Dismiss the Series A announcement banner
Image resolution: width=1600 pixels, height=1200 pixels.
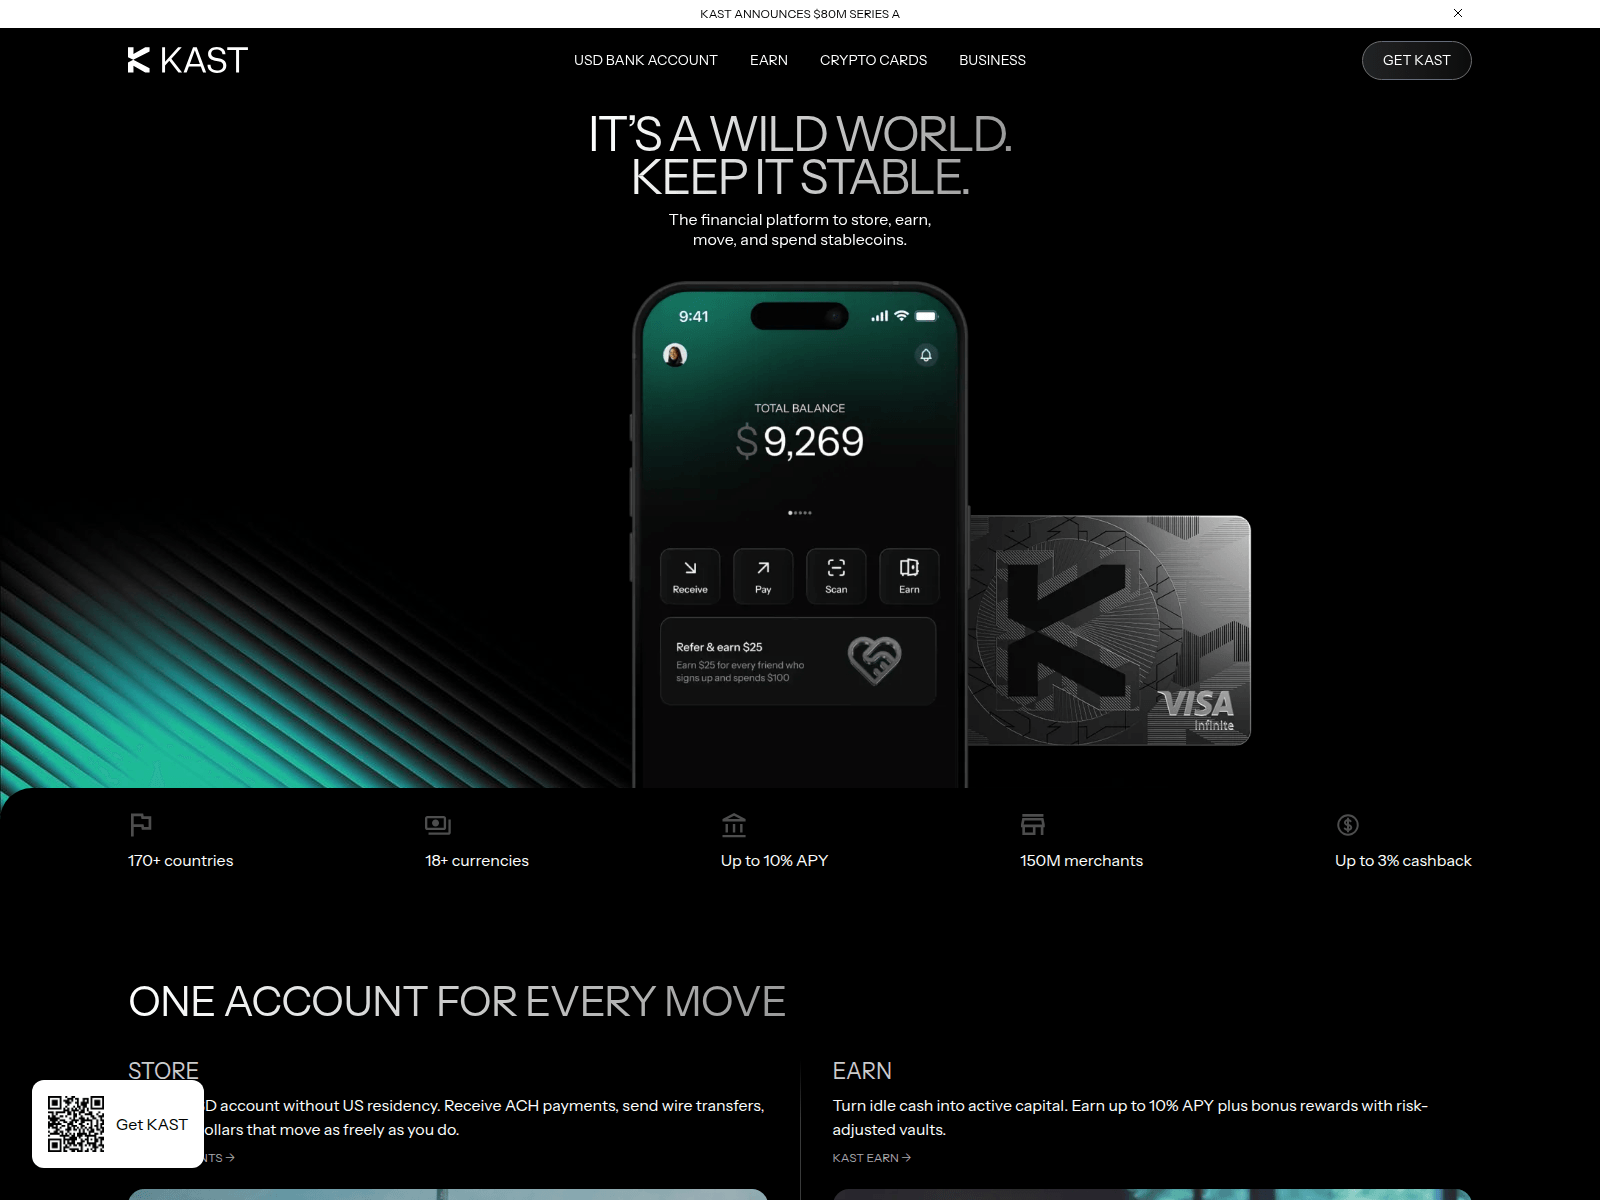pos(1457,13)
